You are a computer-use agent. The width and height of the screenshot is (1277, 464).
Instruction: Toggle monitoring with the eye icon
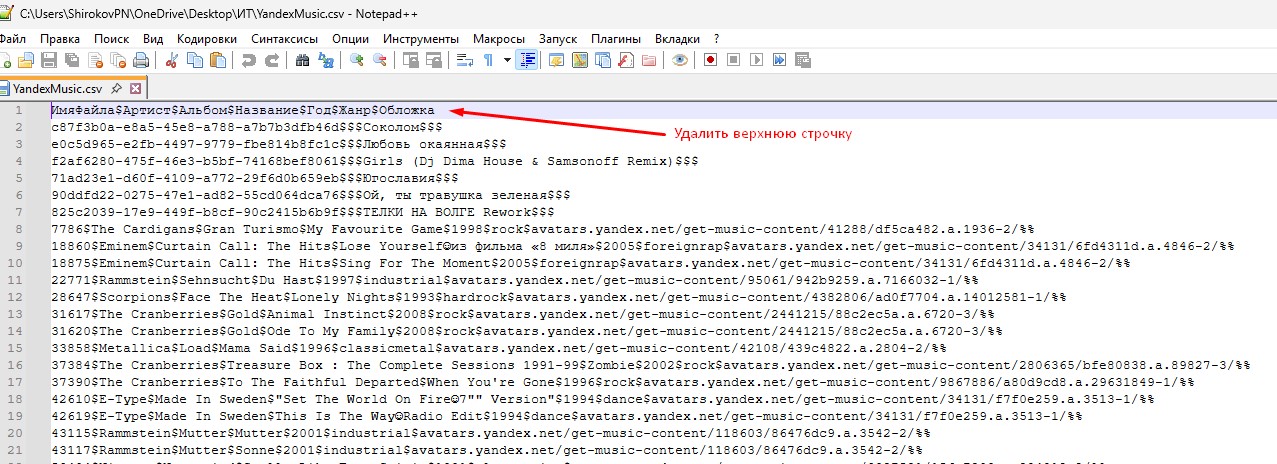pyautogui.click(x=680, y=60)
